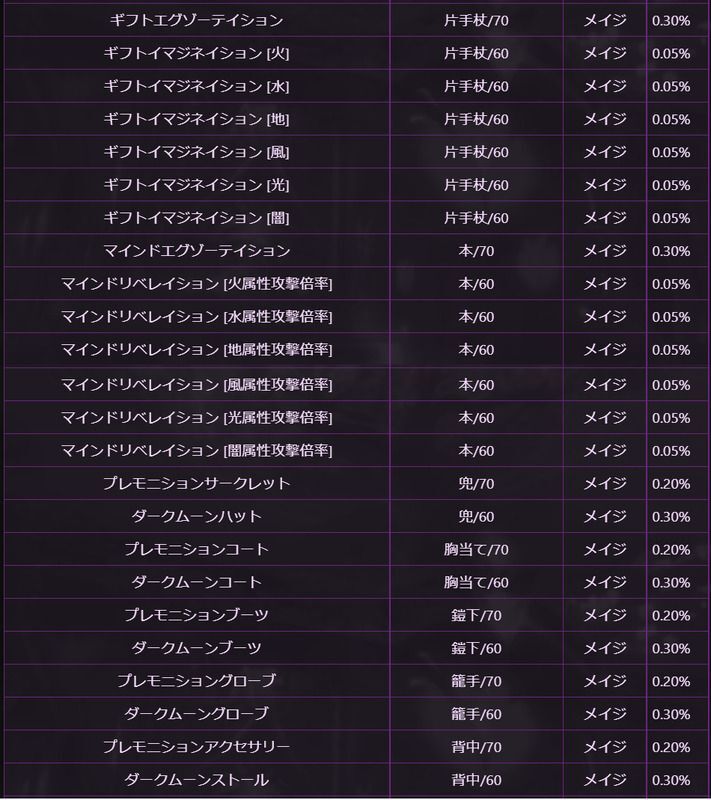The image size is (711, 800).
Task: Click the ギフトイマジネイション [闇] item cell
Action: 197,218
